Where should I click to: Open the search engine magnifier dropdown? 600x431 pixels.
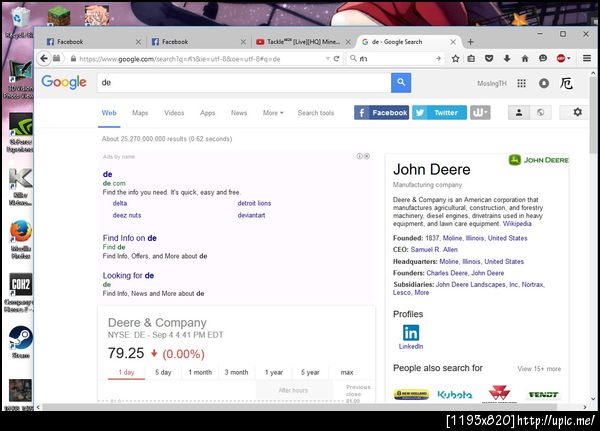(353, 58)
